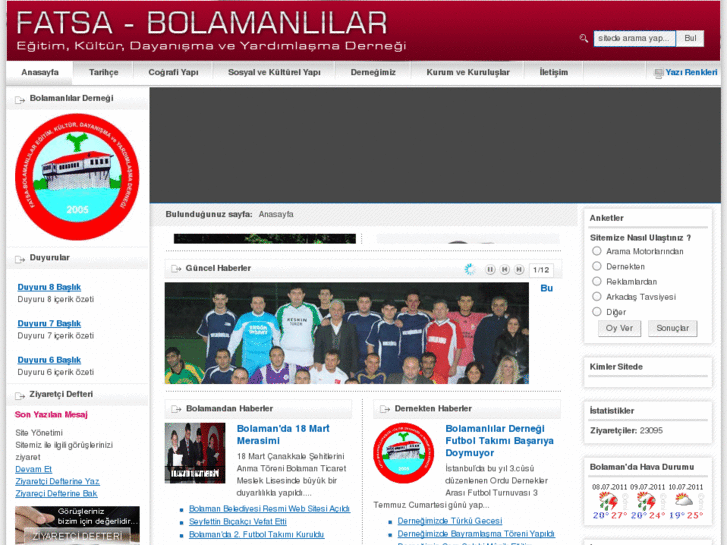Image resolution: width=727 pixels, height=545 pixels.
Task: Click the Güncel Haberler header arrow icon
Action: pyautogui.click(x=176, y=269)
